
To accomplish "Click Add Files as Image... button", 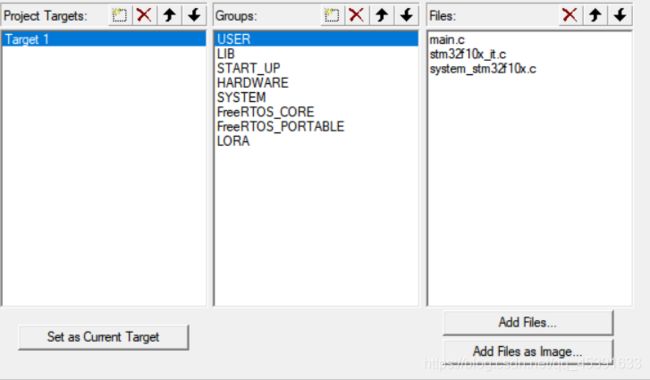I will pos(528,352).
